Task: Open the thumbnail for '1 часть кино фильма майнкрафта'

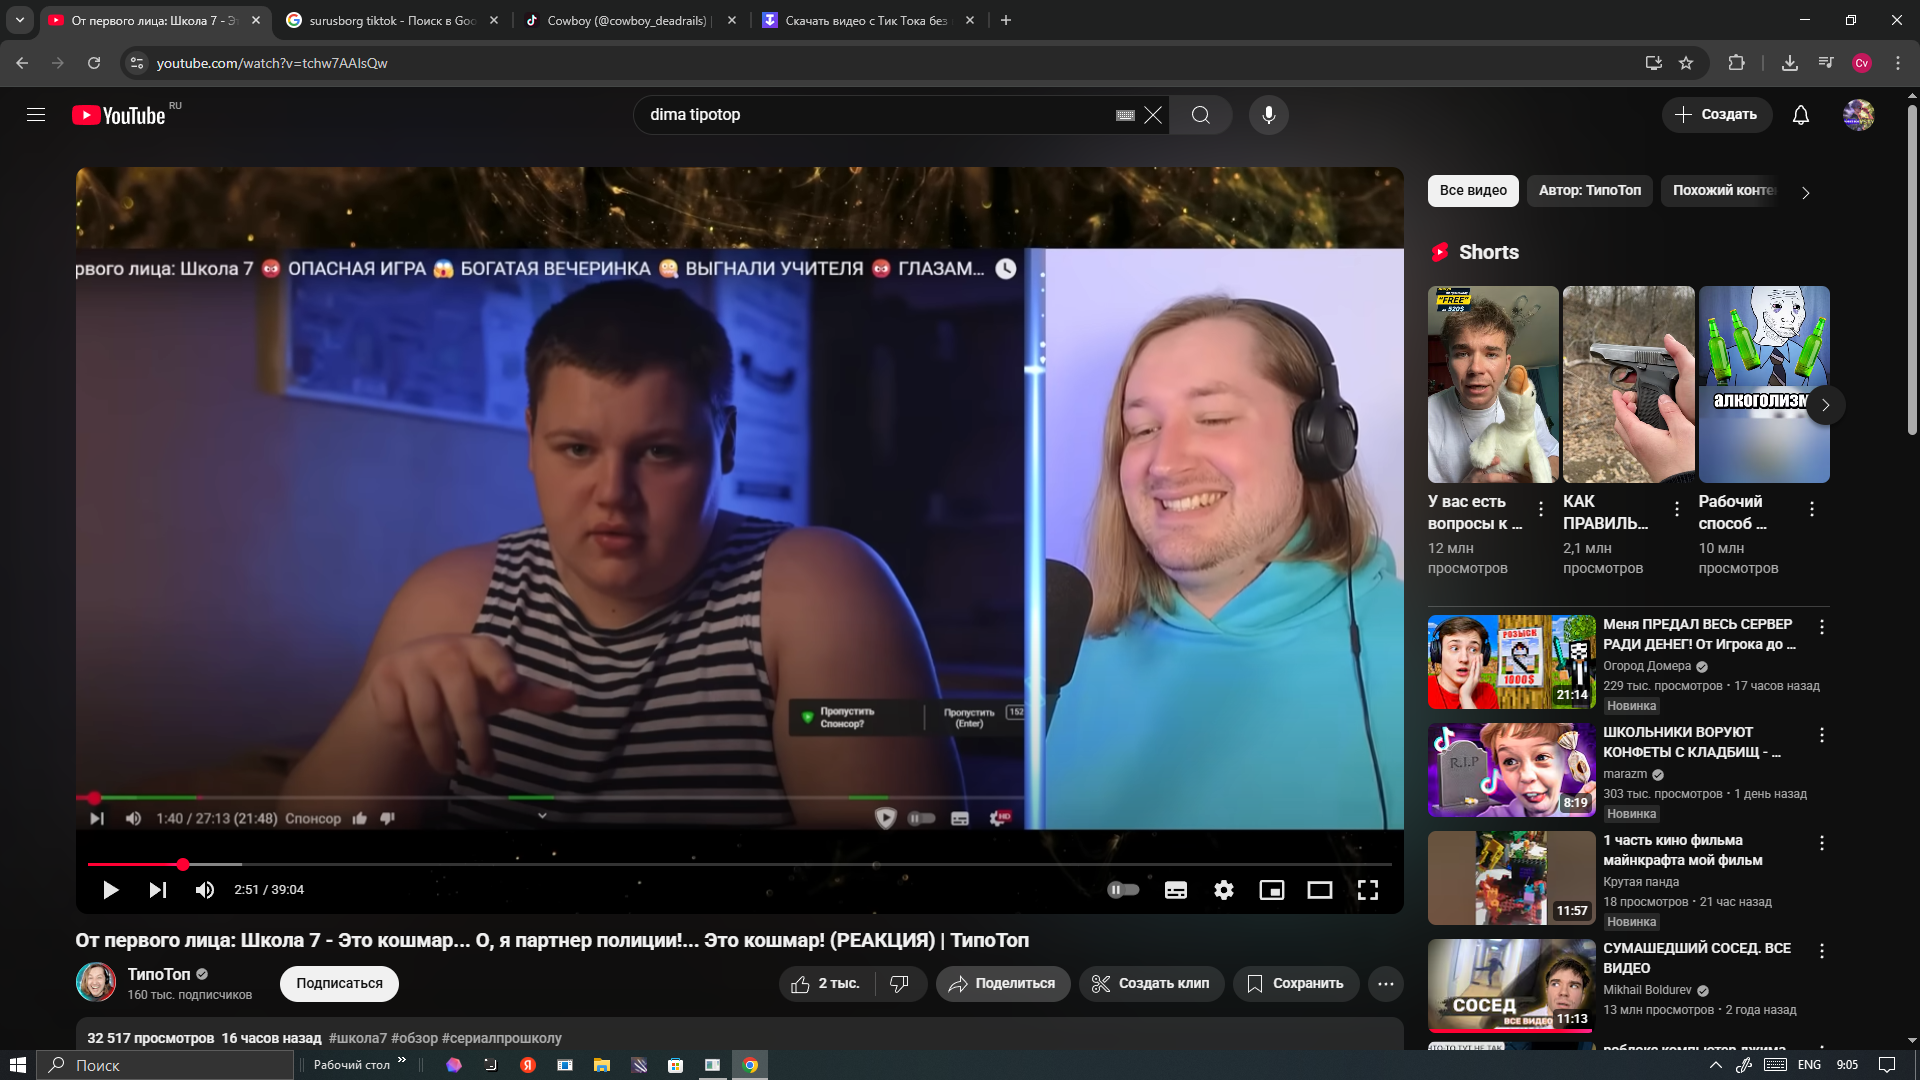Action: tap(1511, 878)
